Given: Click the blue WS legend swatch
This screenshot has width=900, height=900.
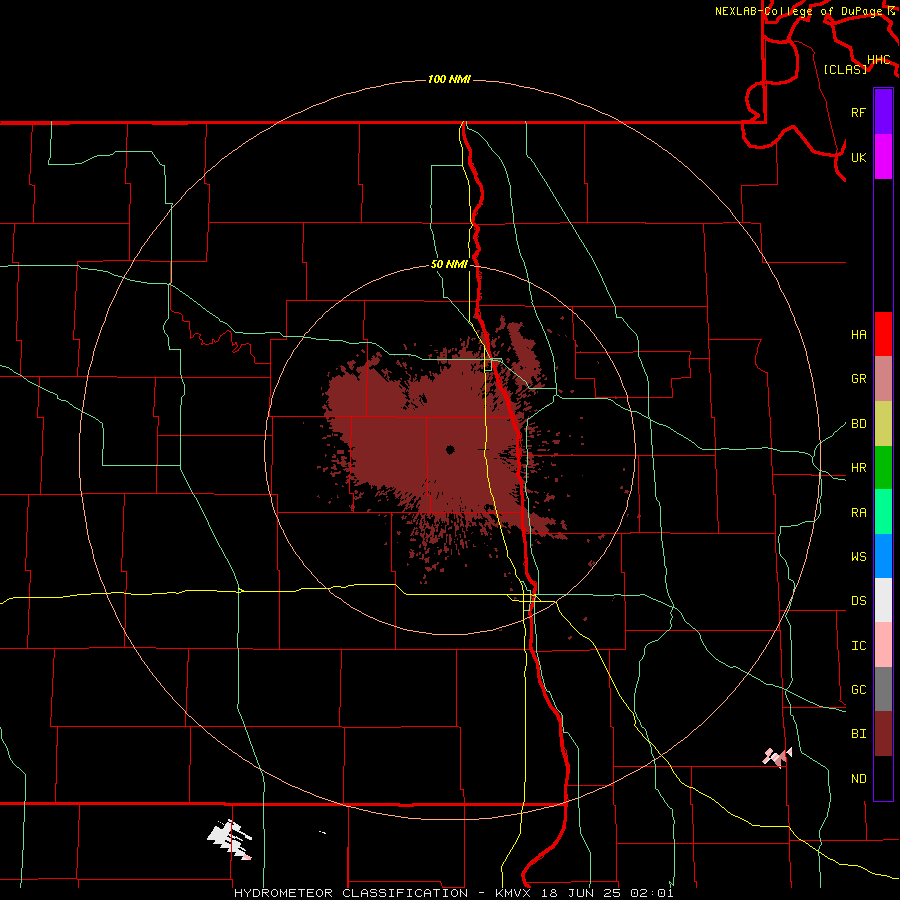Looking at the screenshot, I should (883, 556).
